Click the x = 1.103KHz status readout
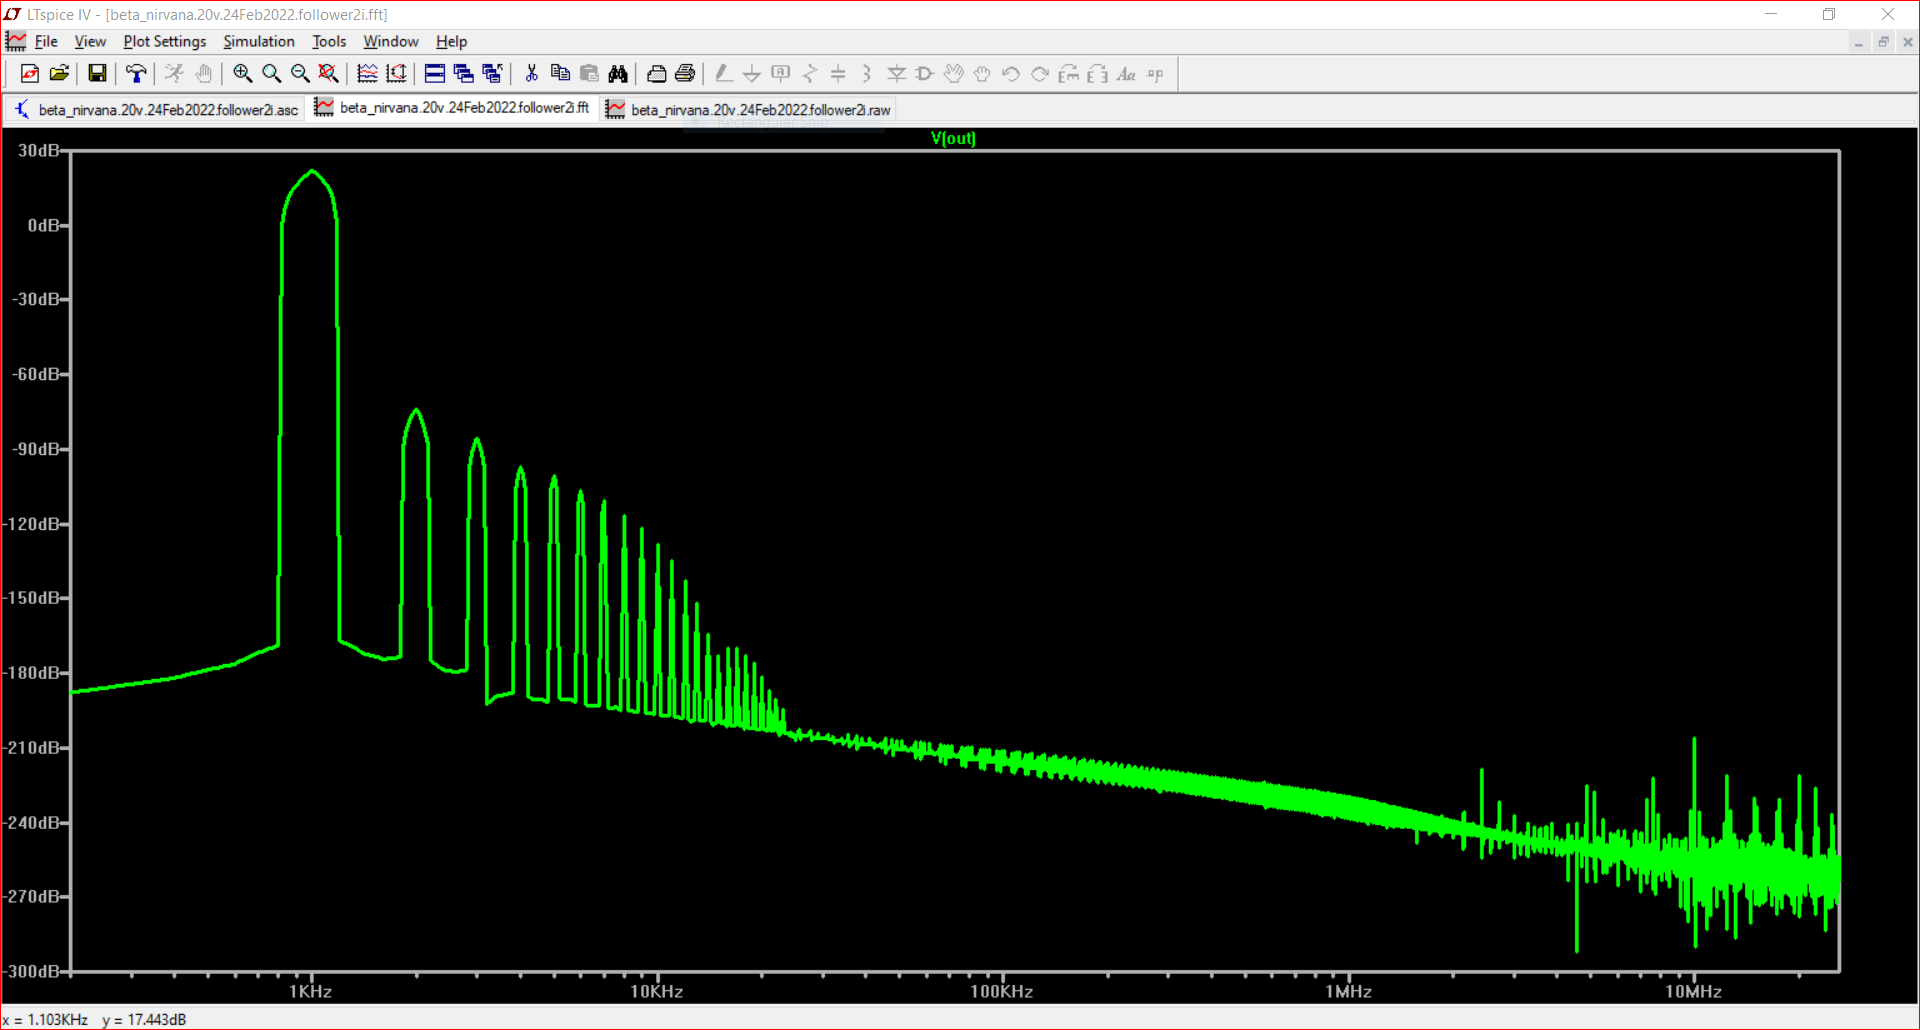This screenshot has height=1030, width=1920. click(x=45, y=1019)
